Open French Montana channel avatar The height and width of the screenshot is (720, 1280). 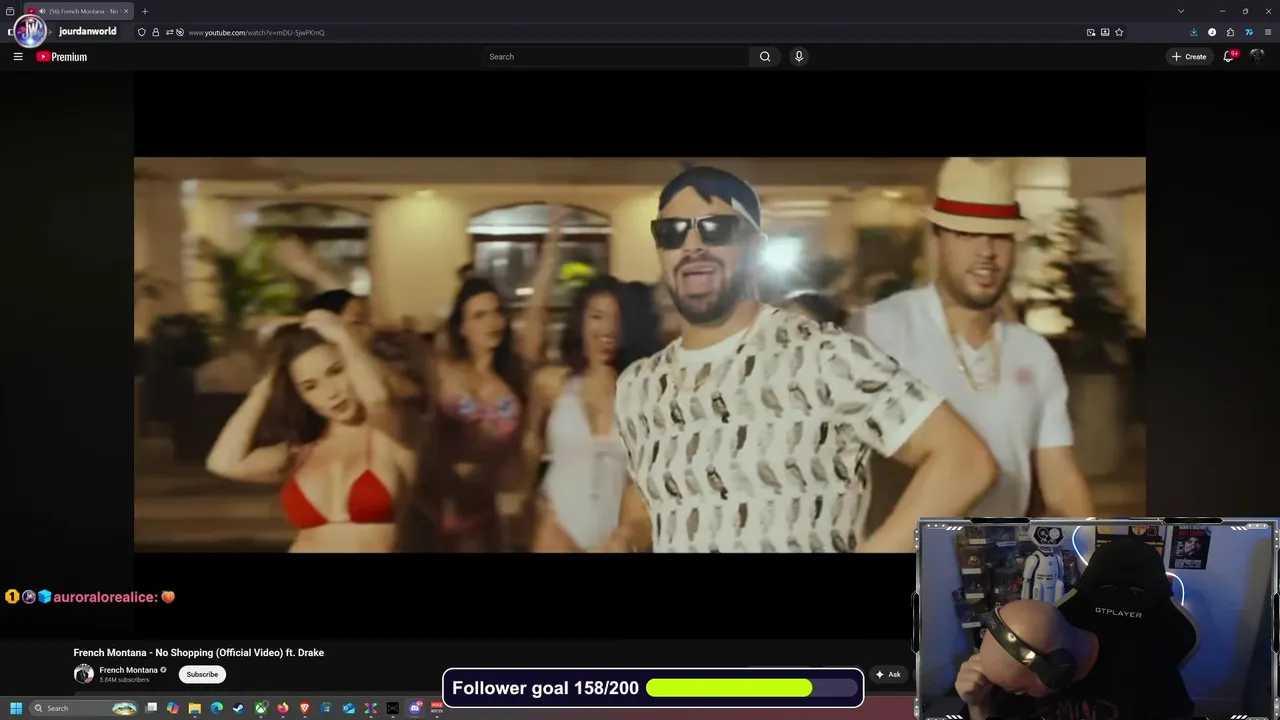pos(84,674)
